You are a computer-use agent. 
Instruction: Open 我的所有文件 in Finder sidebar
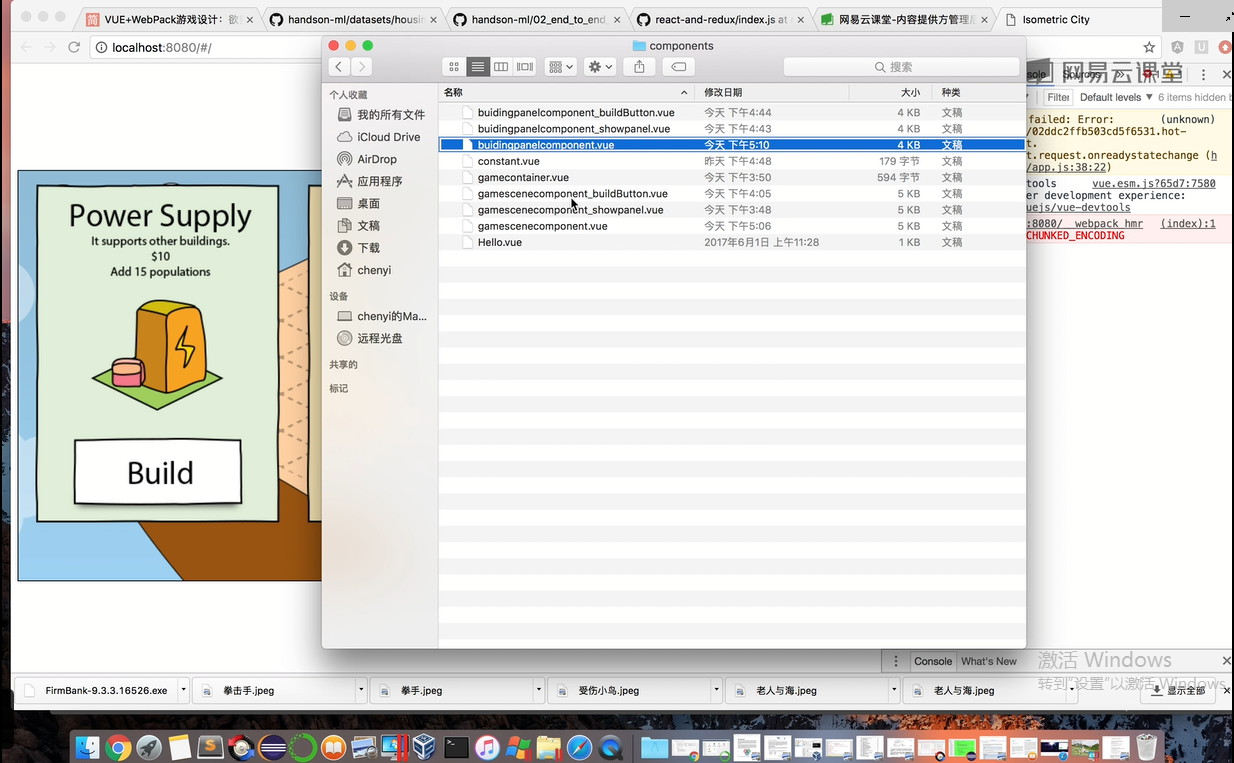click(381, 115)
